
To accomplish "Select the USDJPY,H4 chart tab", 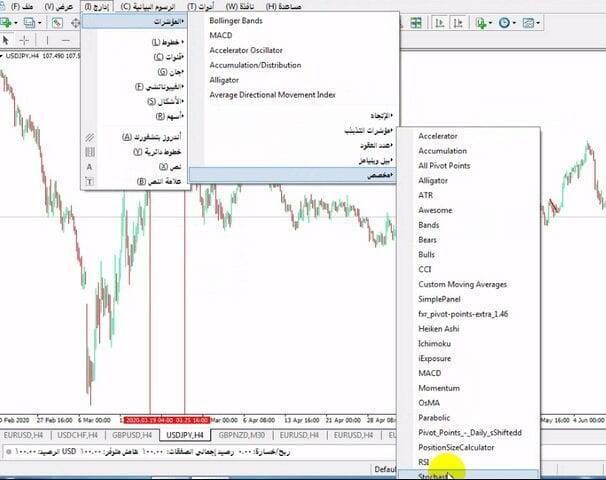I will [185, 436].
